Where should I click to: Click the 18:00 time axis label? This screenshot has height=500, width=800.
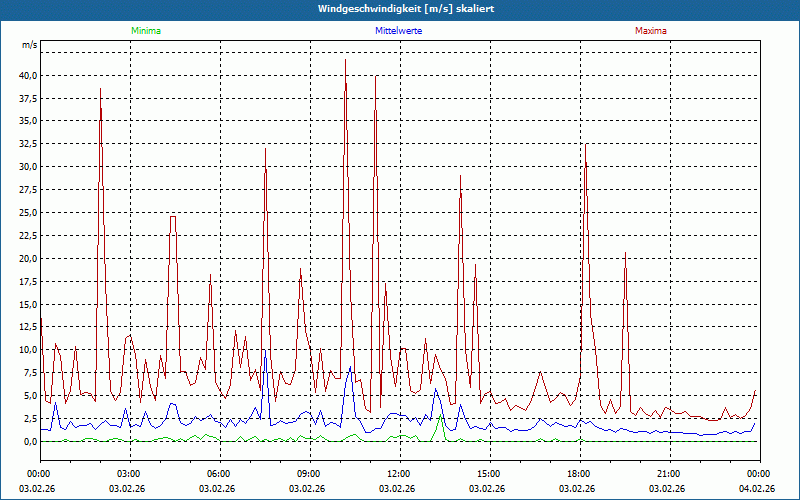[578, 474]
